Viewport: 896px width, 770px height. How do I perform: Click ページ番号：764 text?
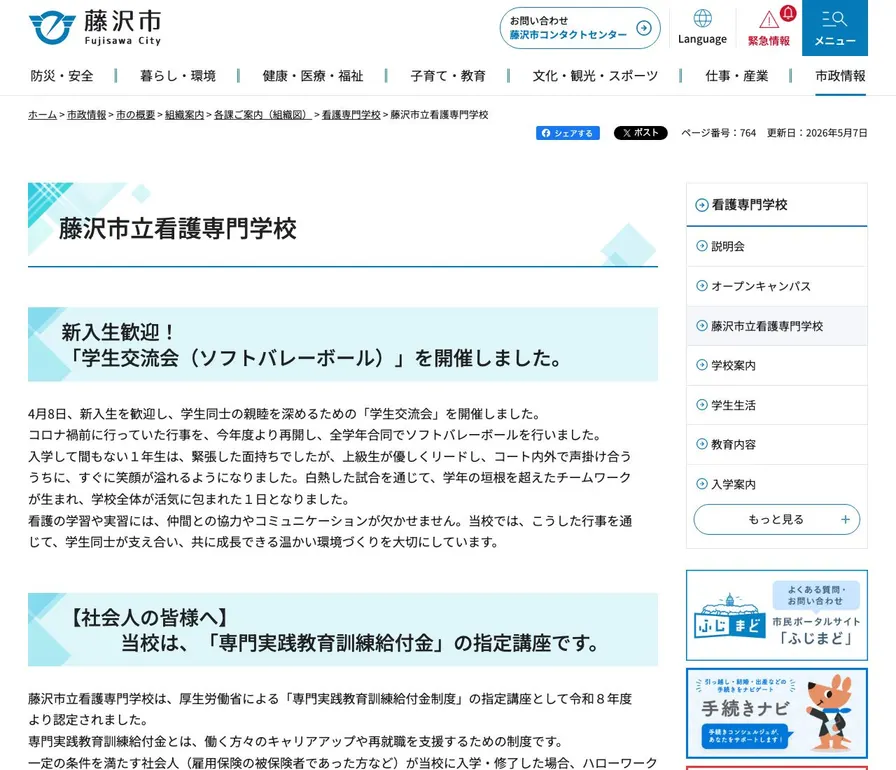[x=718, y=133]
